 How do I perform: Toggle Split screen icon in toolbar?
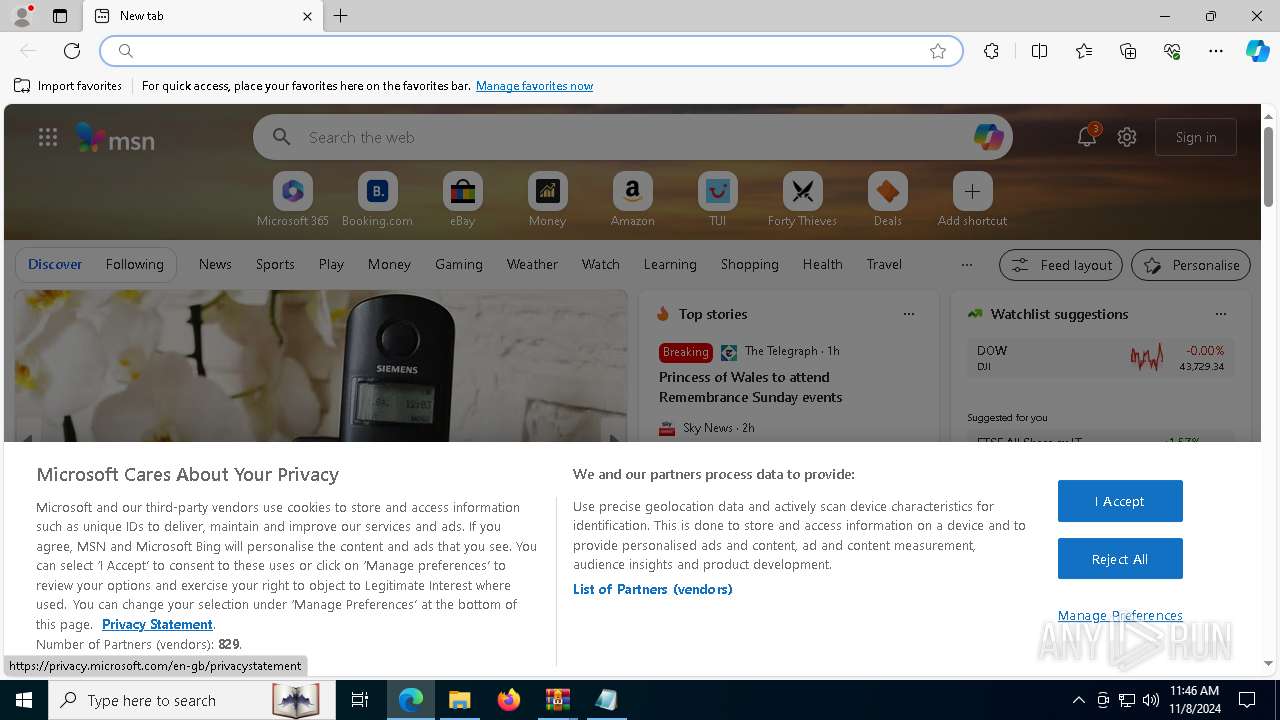tap(1039, 51)
